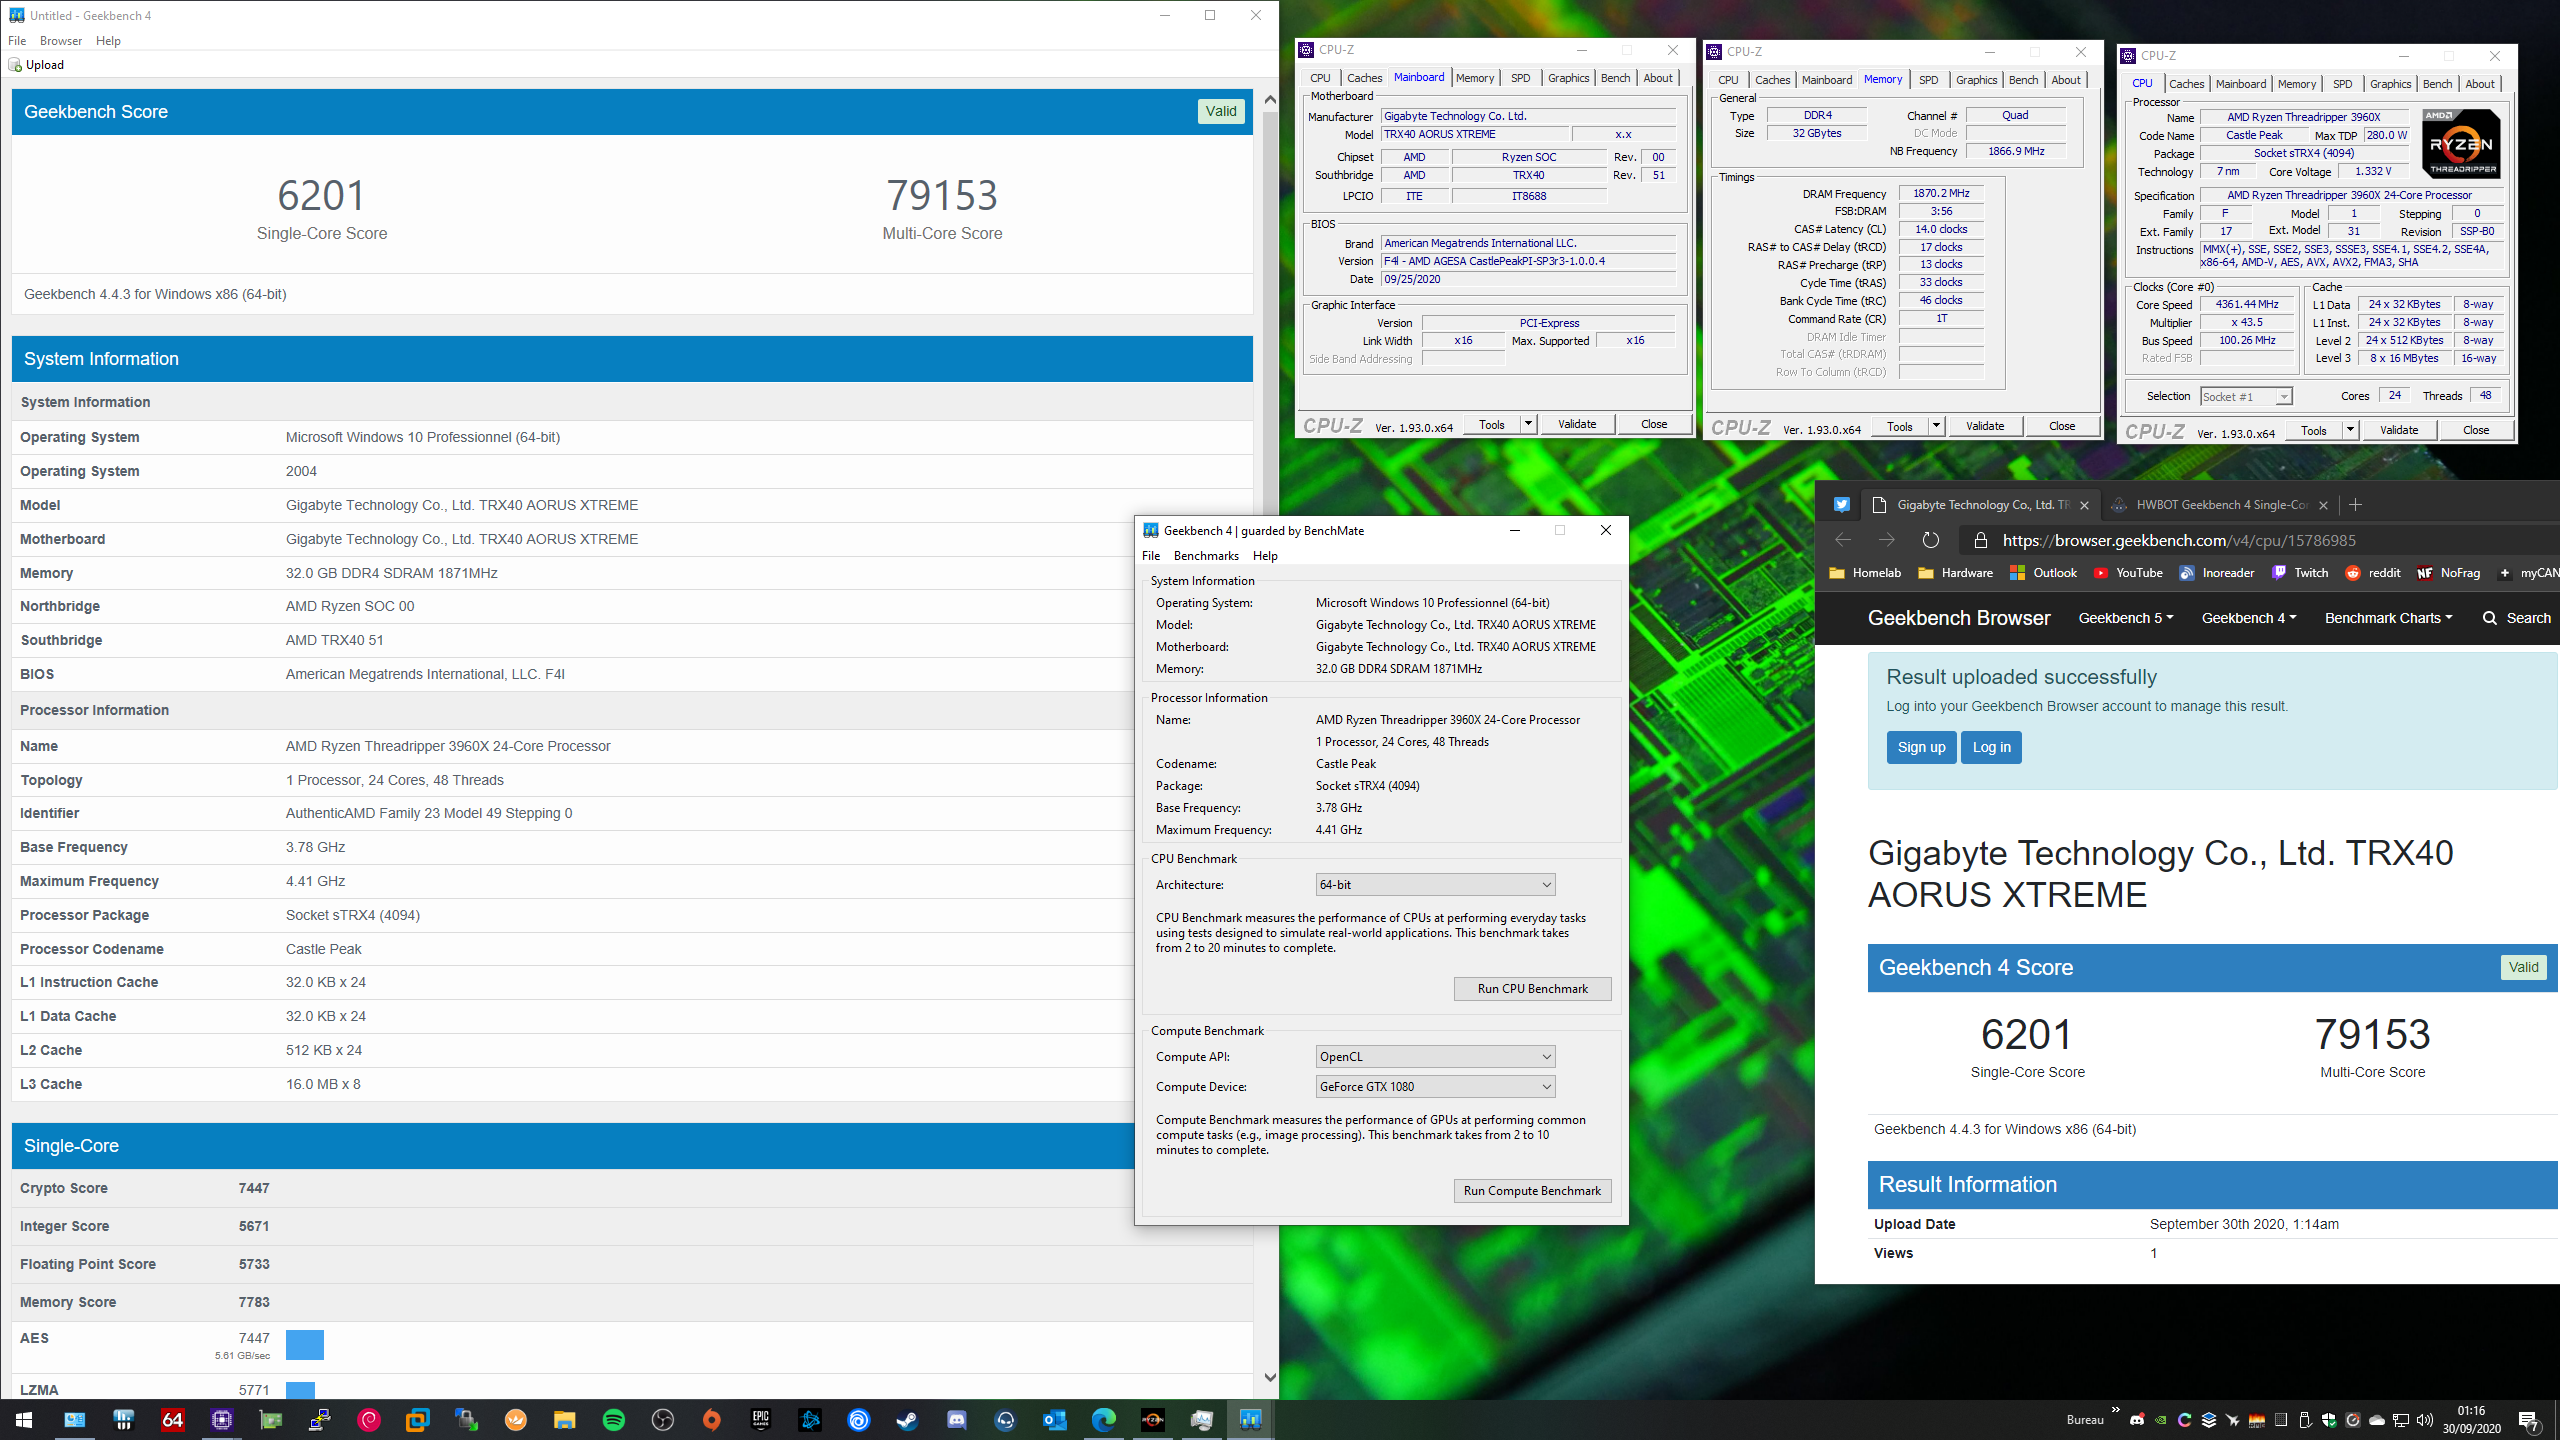Reload the Geekbench browser page

[x=1931, y=540]
